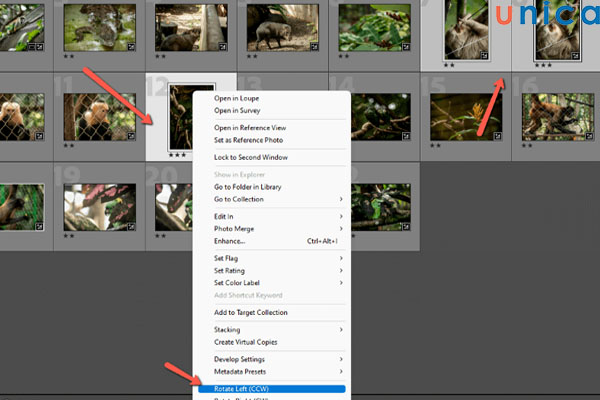Select the yellow flower thumbnail in cell 15
The height and width of the screenshot is (400, 600).
pyautogui.click(x=466, y=117)
